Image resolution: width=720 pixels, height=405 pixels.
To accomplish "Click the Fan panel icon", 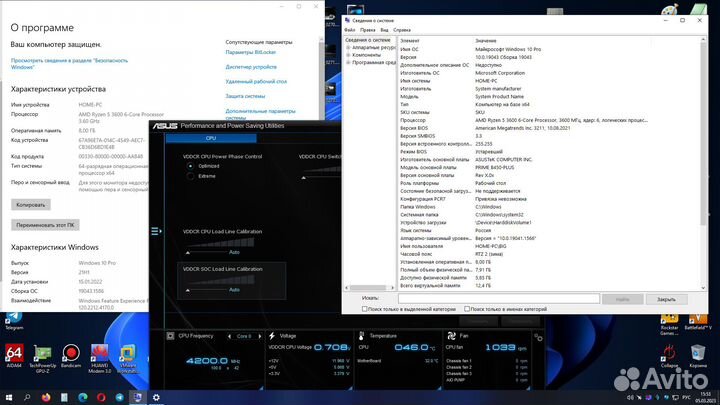I will click(451, 336).
